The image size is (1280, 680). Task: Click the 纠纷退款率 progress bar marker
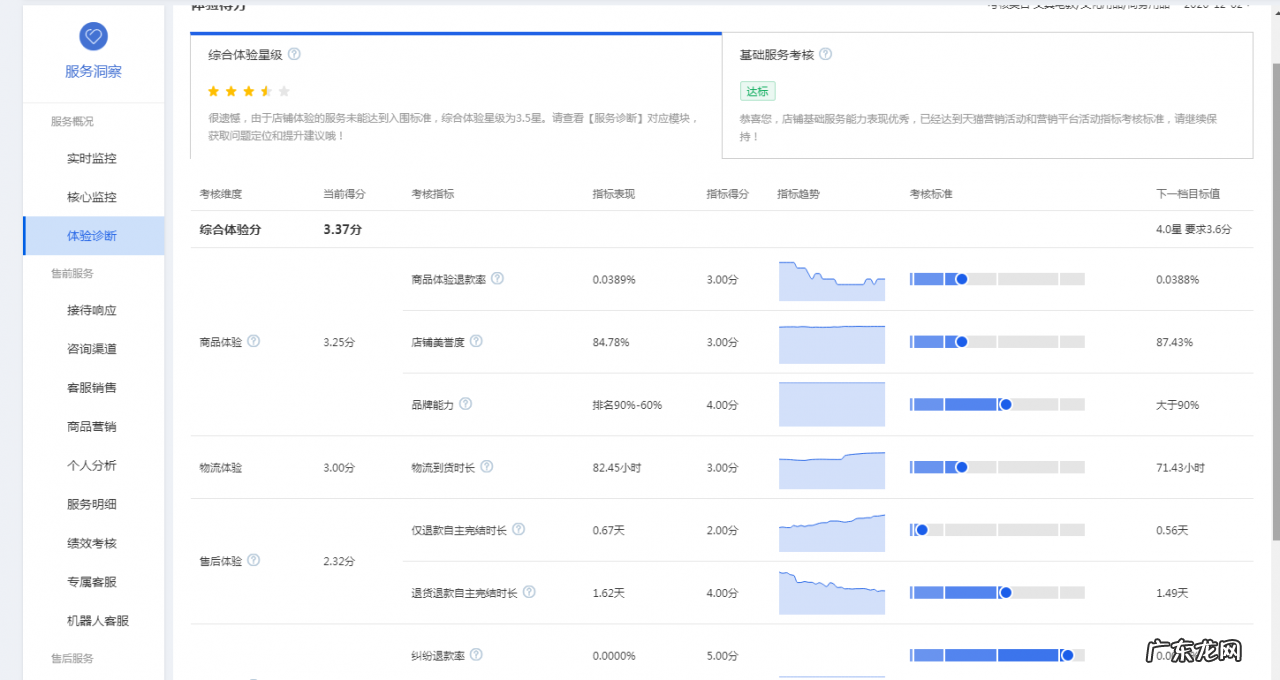pos(1069,655)
